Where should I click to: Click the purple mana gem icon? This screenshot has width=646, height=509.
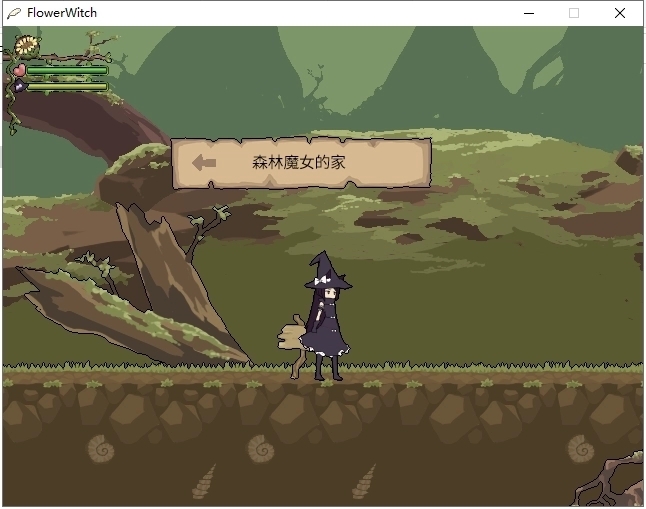18,87
